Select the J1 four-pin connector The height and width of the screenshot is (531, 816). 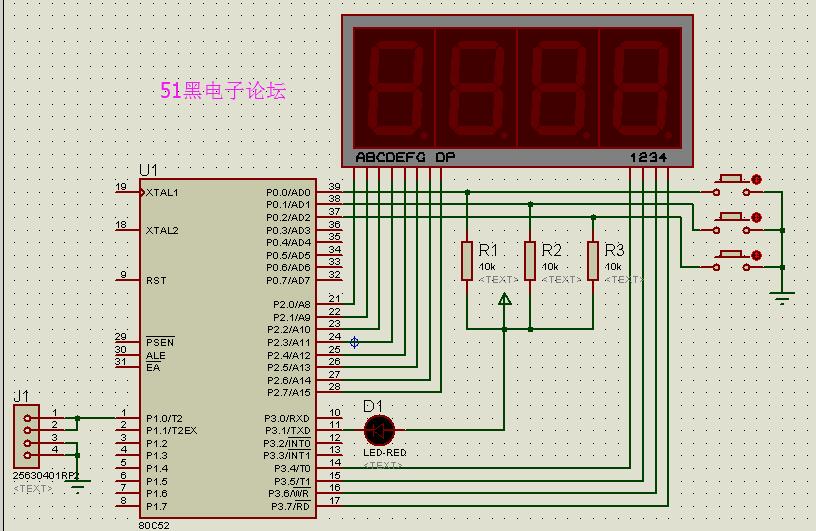coord(26,436)
